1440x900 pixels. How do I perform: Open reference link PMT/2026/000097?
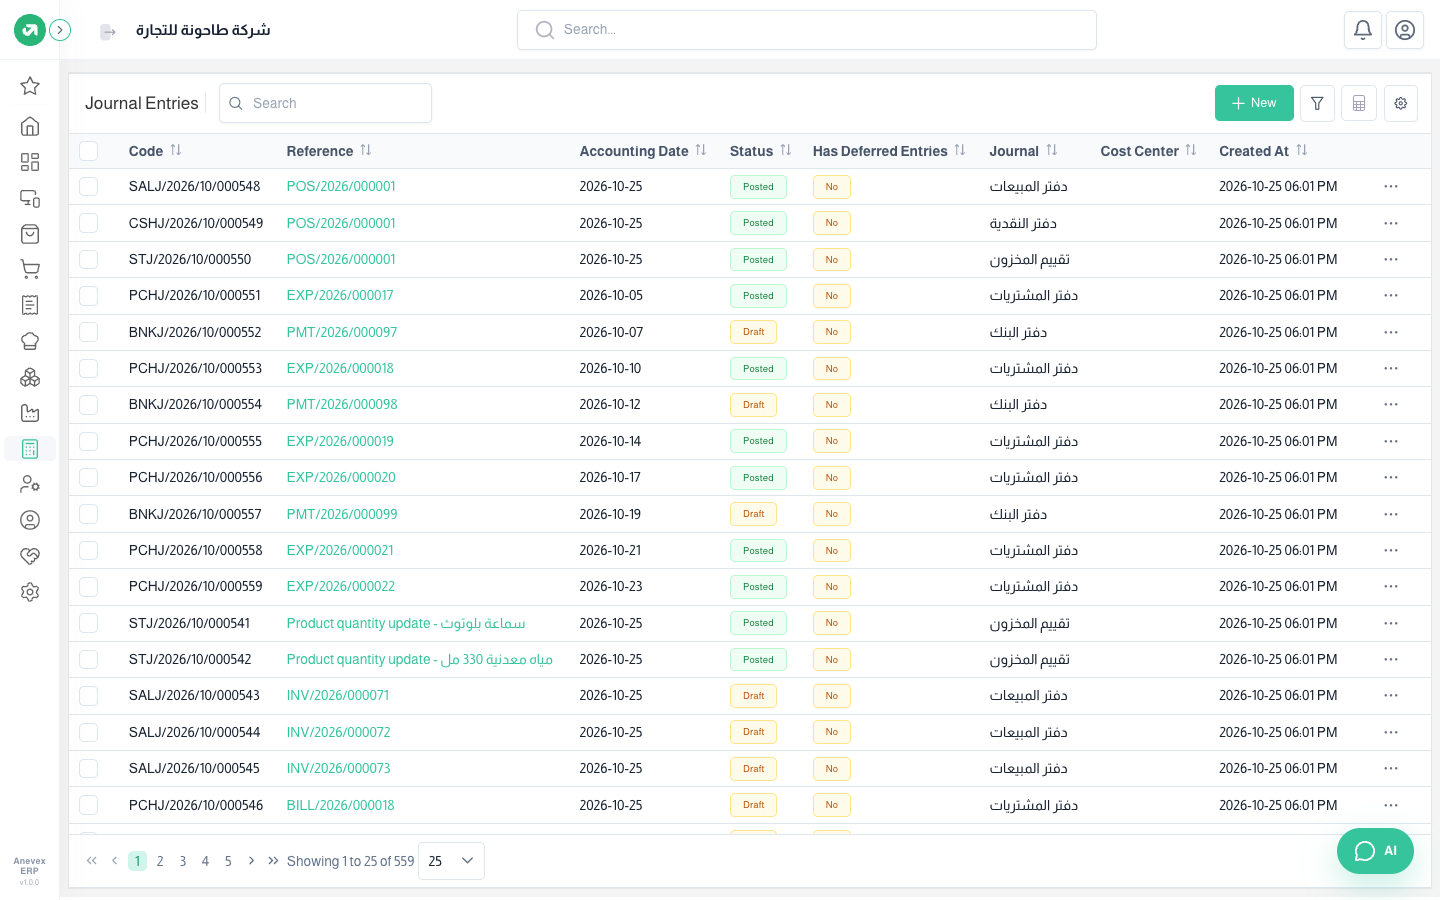[x=342, y=332]
